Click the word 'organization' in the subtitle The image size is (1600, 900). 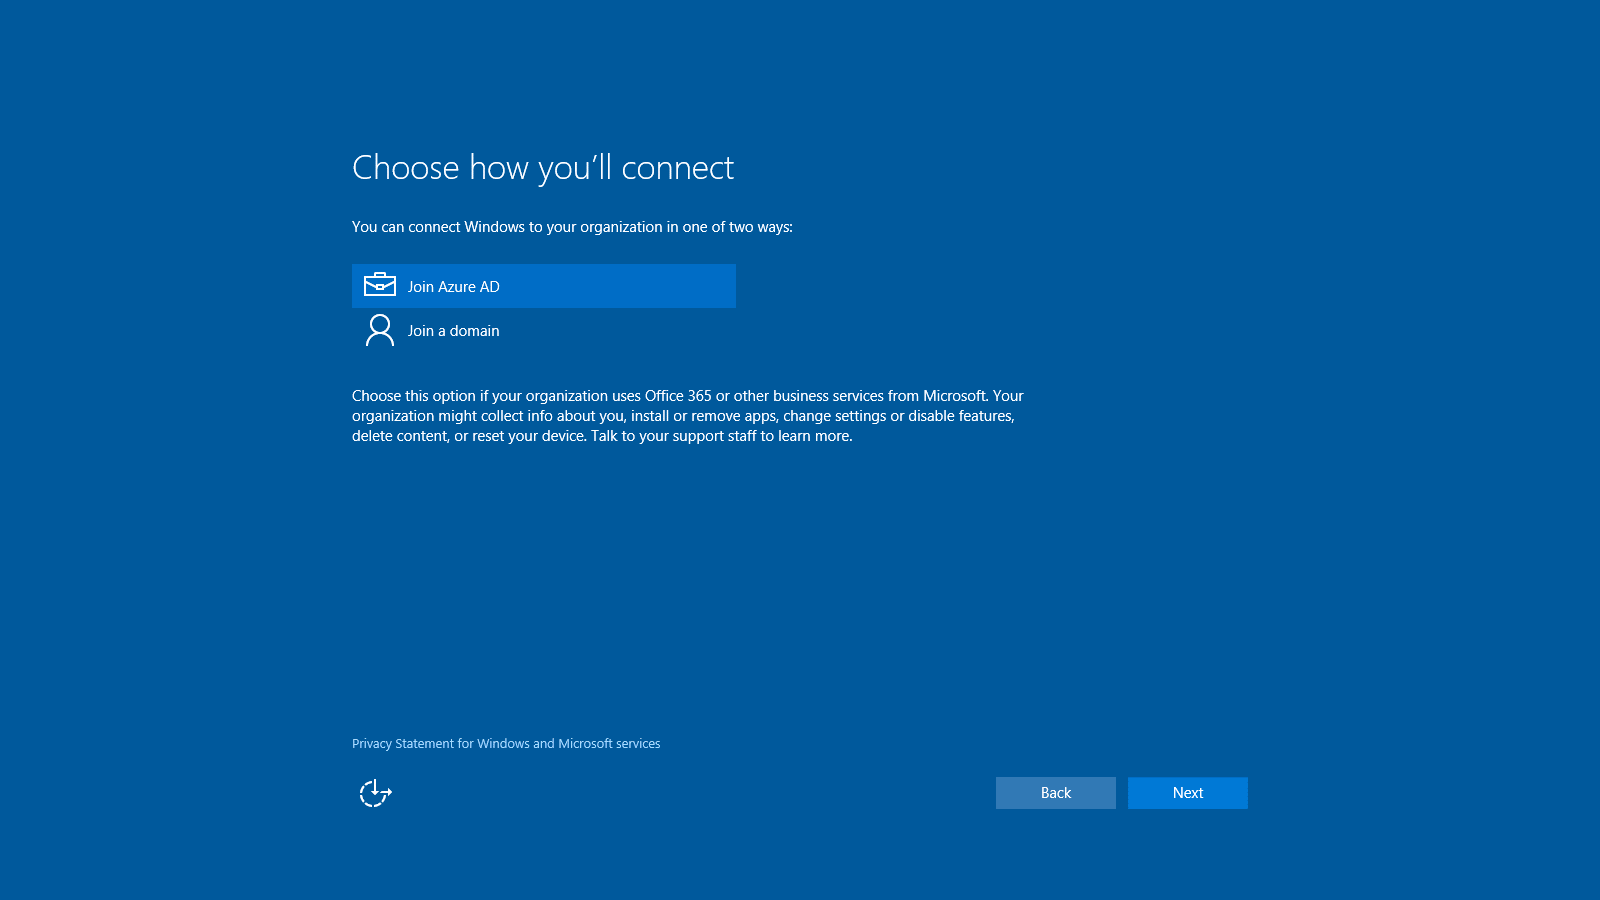click(621, 227)
